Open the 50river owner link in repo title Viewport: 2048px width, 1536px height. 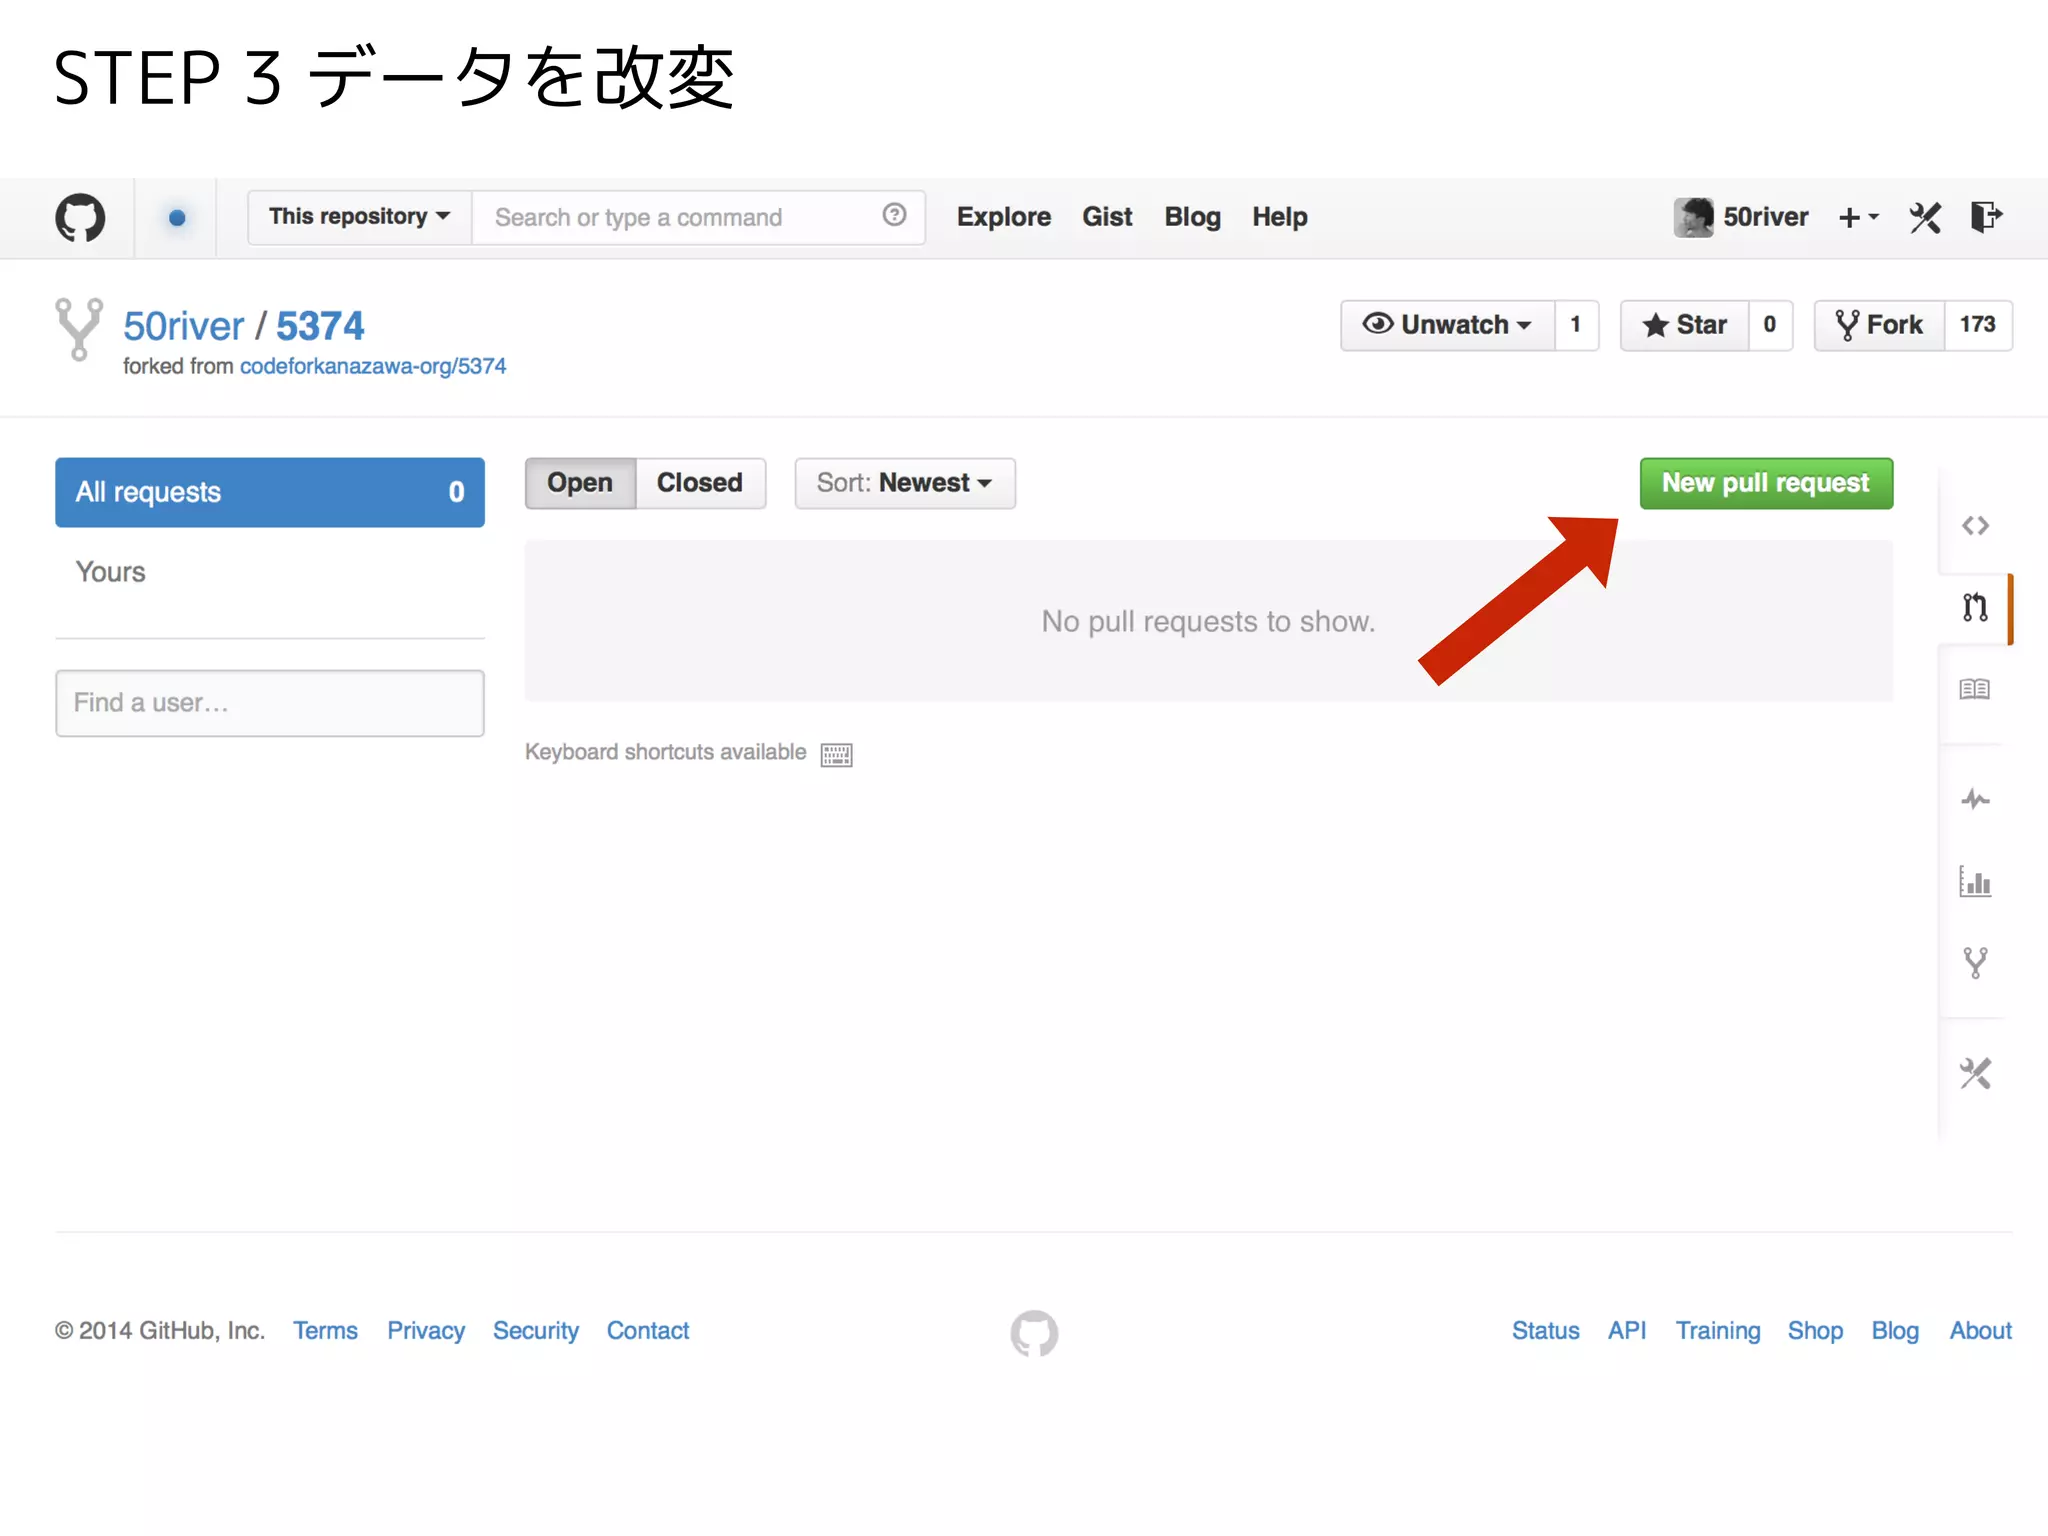183,326
